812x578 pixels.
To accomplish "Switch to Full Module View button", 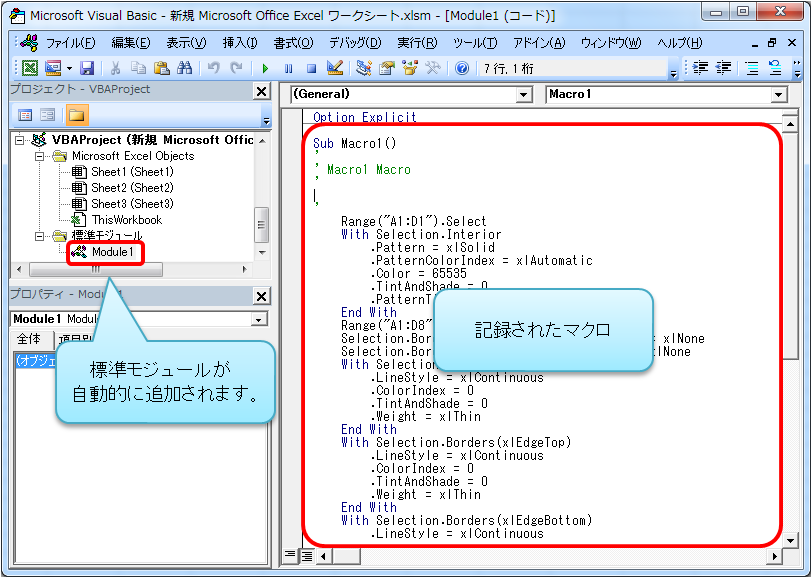I will (307, 556).
